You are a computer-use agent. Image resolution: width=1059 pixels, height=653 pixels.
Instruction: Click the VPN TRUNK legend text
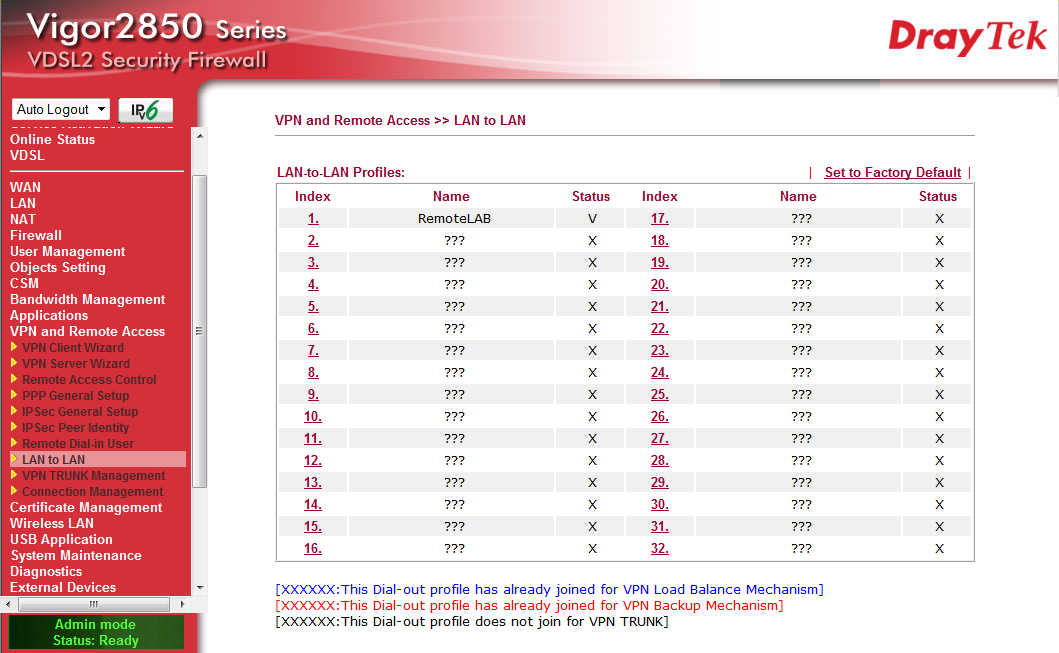[471, 621]
